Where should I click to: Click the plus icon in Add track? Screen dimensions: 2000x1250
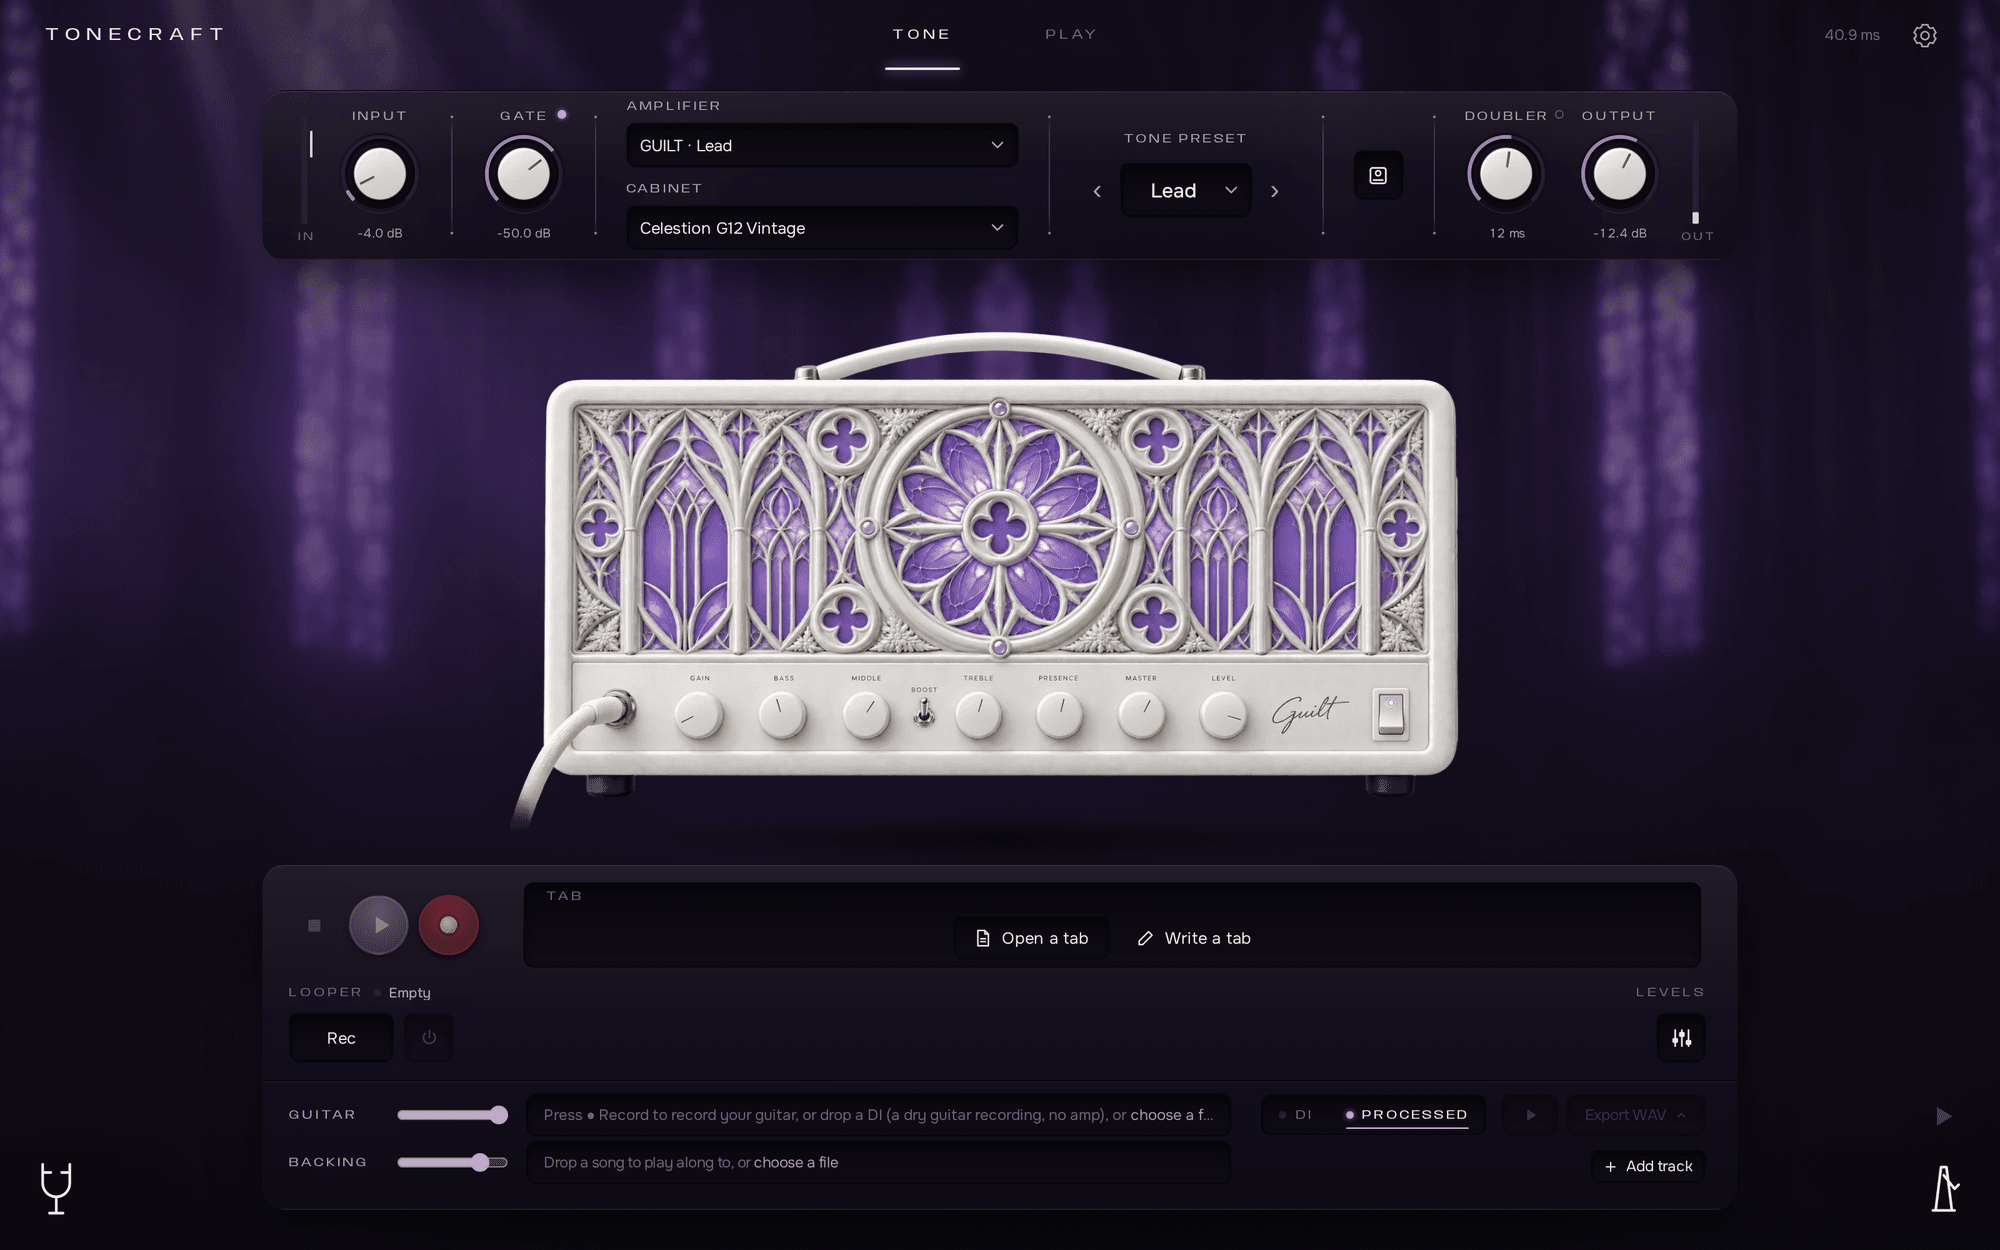1610,1167
